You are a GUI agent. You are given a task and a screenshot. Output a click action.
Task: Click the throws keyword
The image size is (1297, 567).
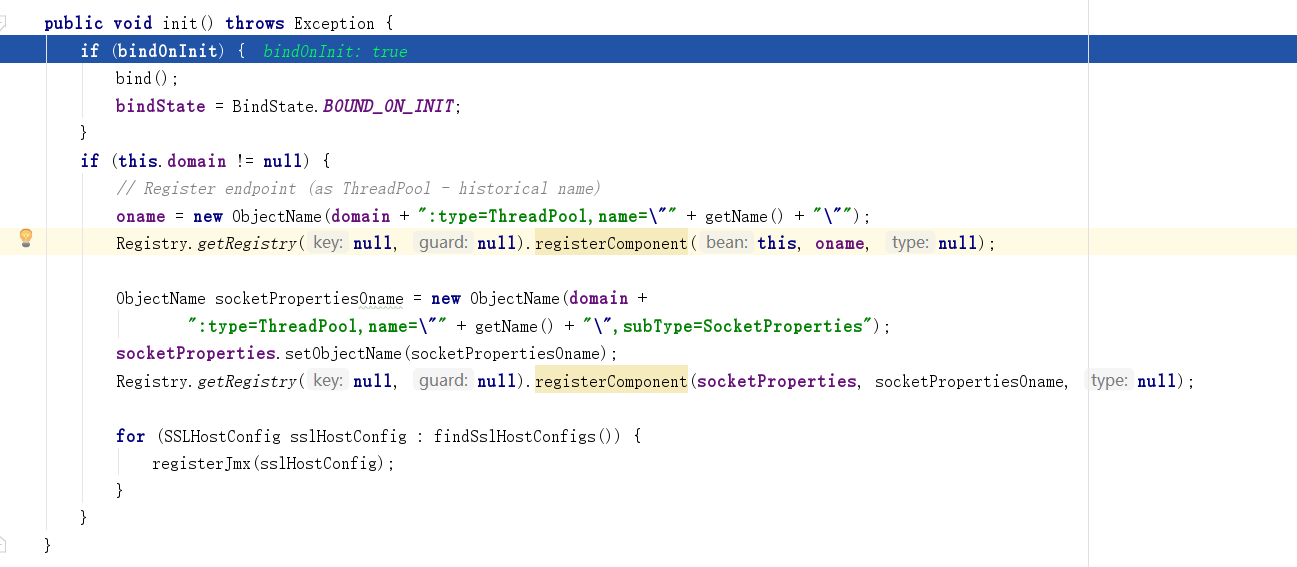[255, 23]
